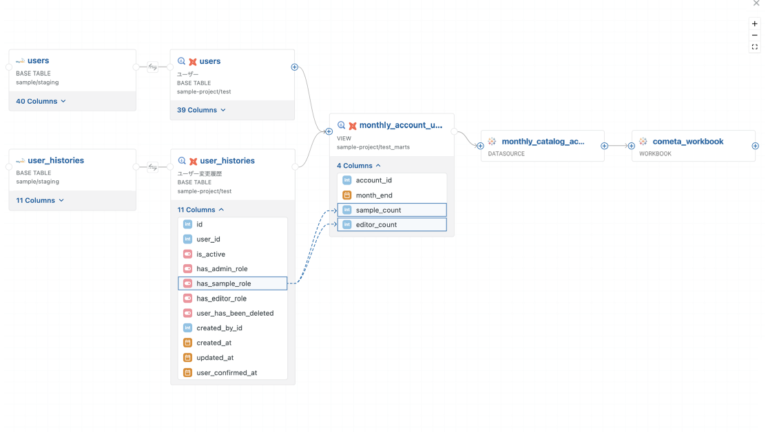Click plus connector right of sample-project users node
This screenshot has width=768, height=432.
click(294, 67)
